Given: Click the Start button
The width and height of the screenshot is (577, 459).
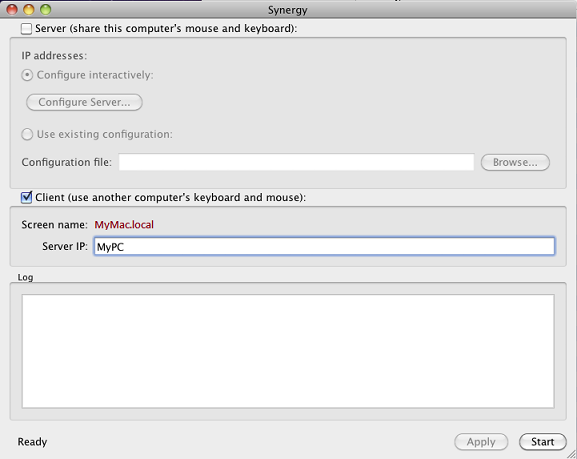Looking at the screenshot, I should tap(542, 442).
